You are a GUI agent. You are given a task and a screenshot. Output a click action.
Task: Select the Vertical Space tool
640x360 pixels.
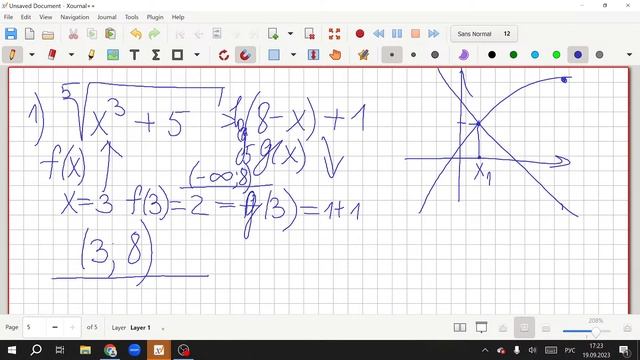313,55
